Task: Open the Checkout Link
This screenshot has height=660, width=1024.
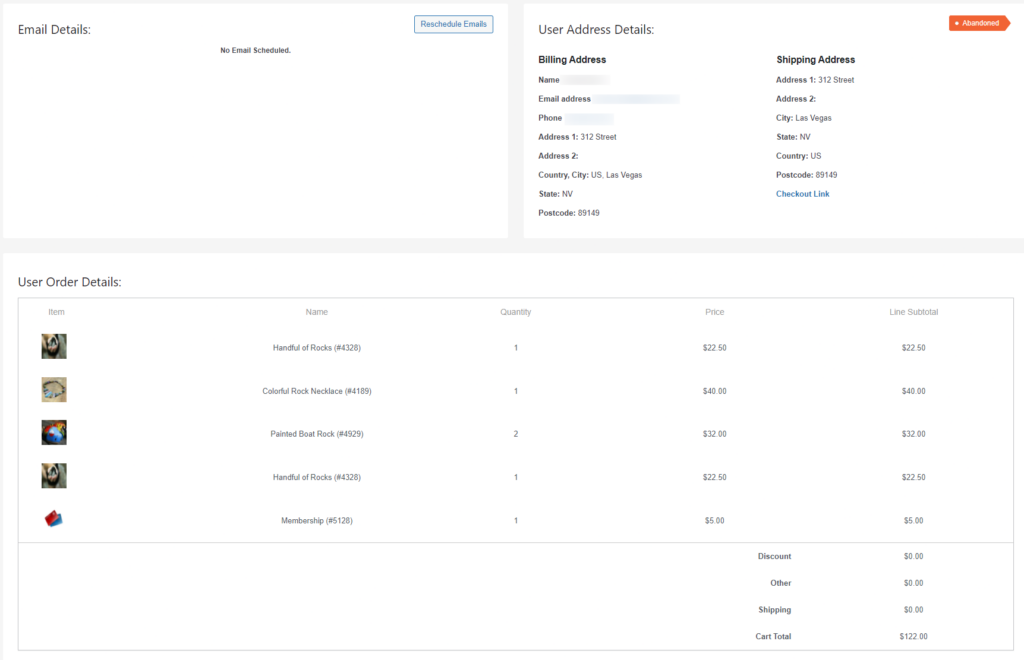Action: 802,194
